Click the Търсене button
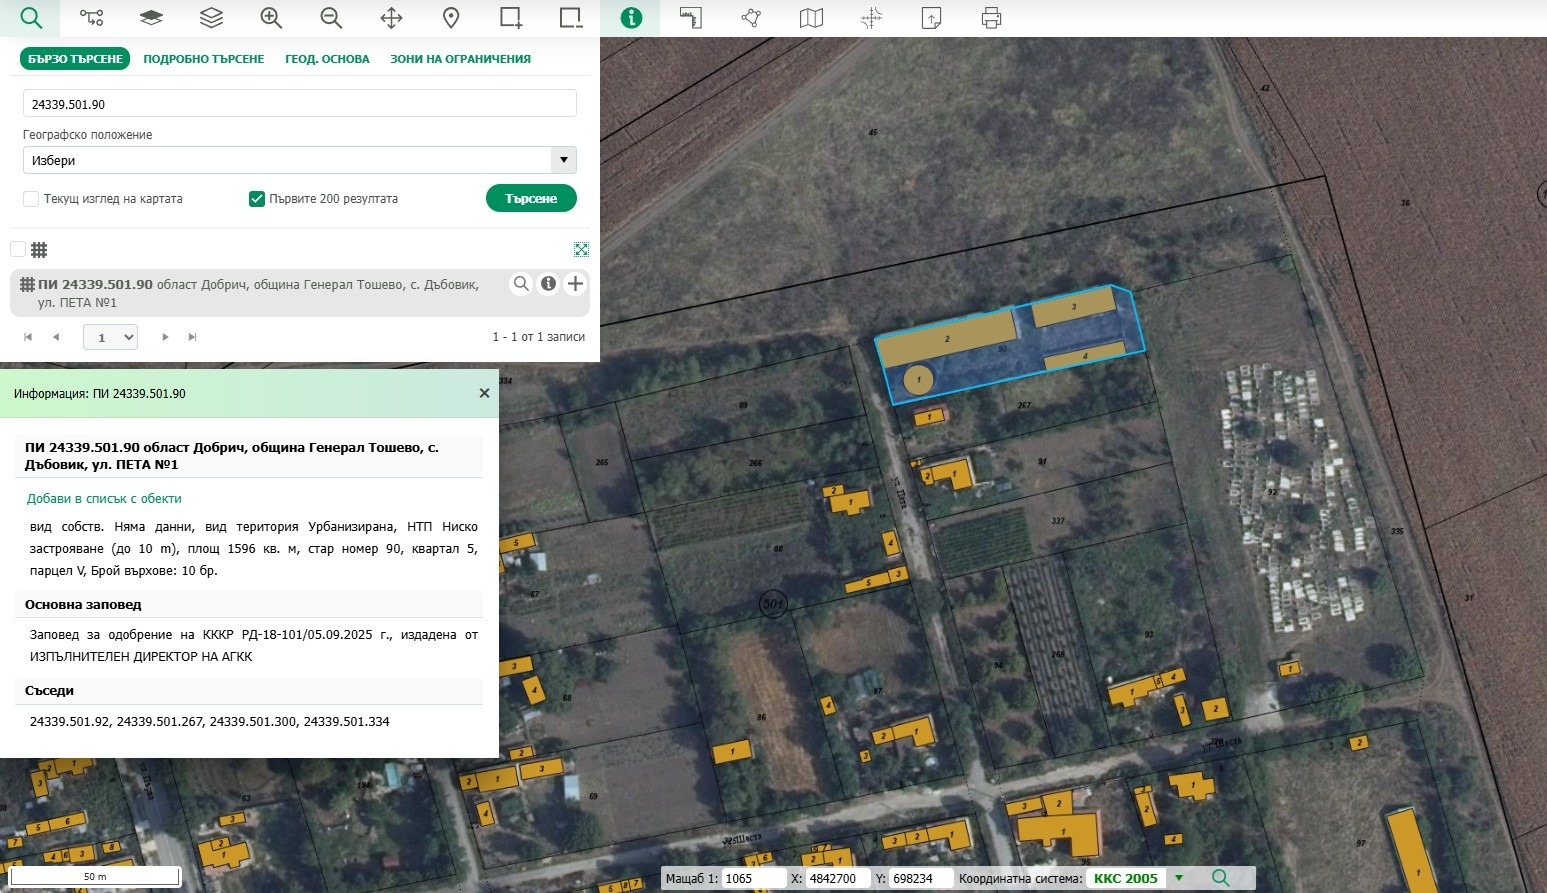 coord(531,198)
